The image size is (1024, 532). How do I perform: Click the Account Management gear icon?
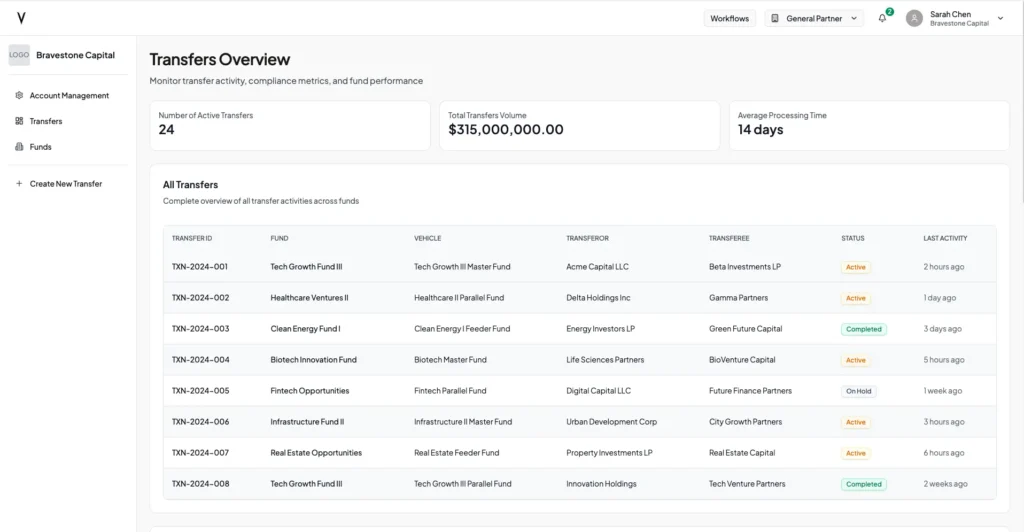[19, 96]
